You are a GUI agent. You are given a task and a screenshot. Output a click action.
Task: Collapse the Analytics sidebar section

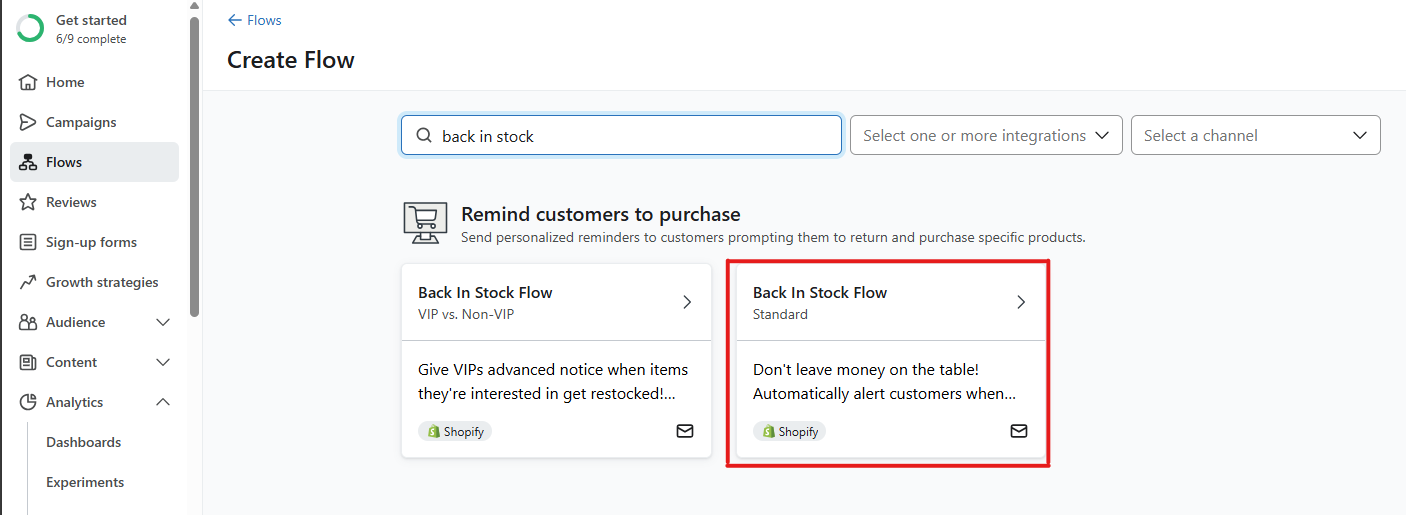point(163,402)
